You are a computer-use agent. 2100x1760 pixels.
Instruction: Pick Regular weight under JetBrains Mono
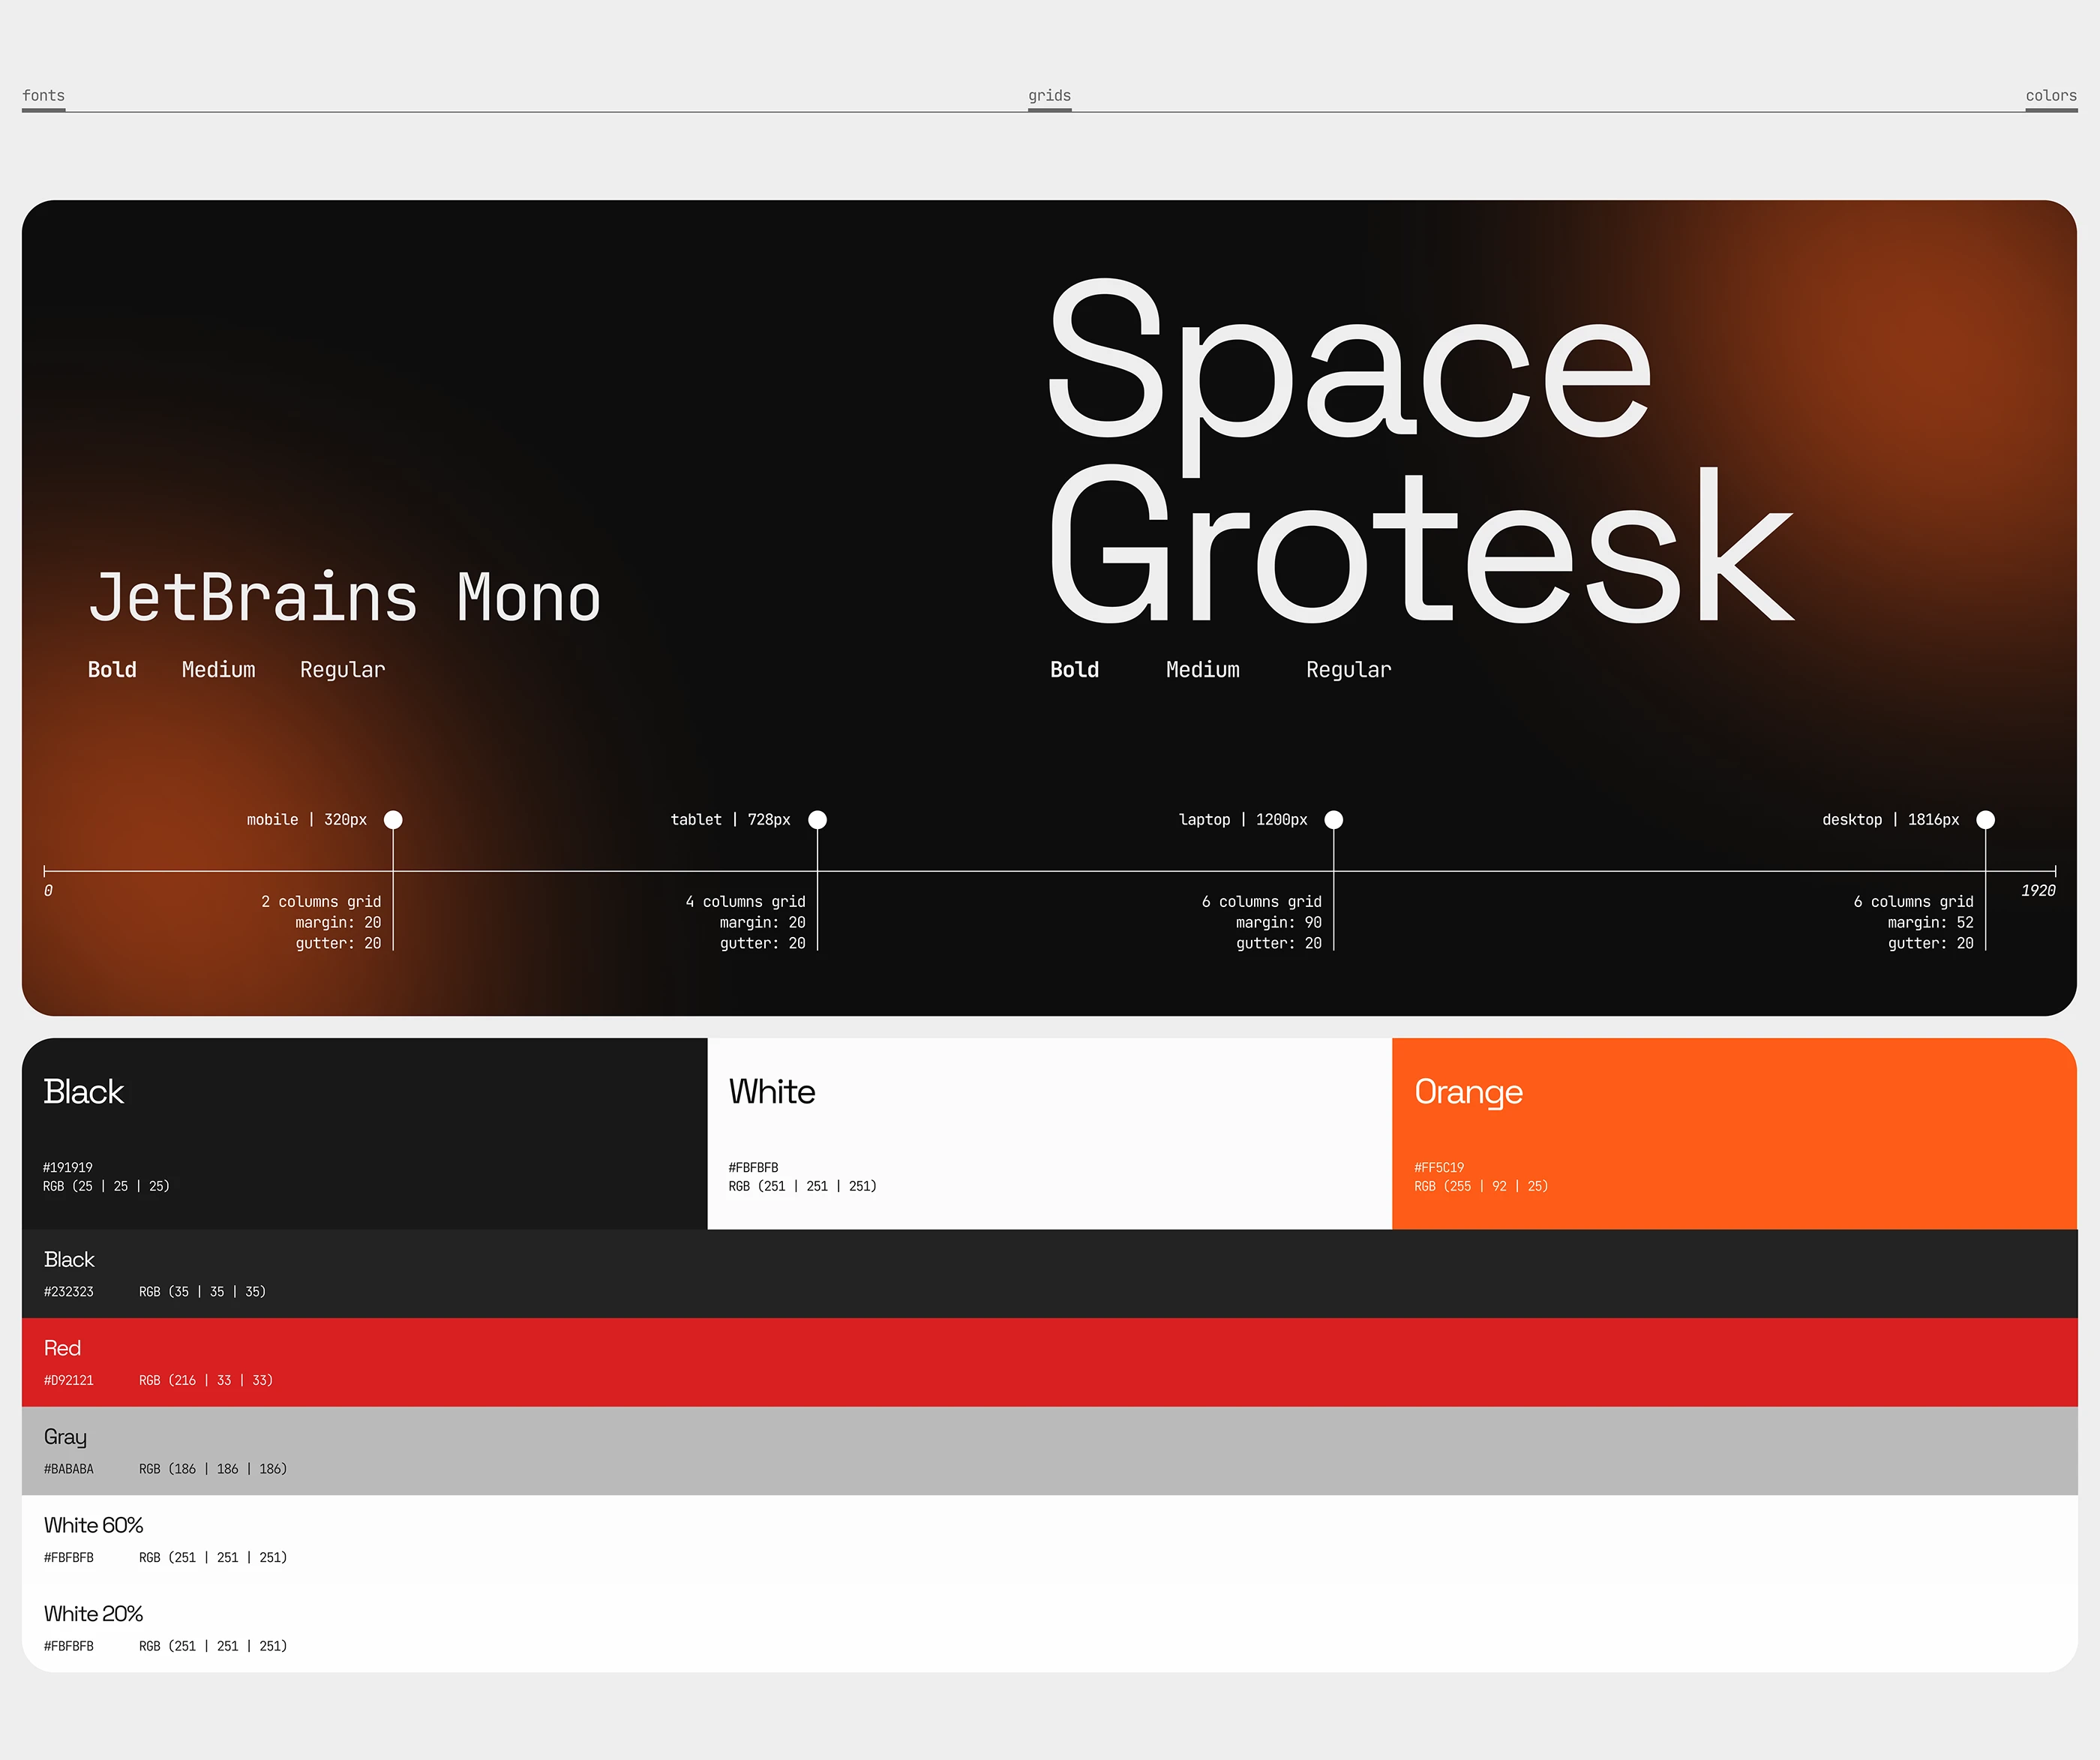(x=342, y=670)
